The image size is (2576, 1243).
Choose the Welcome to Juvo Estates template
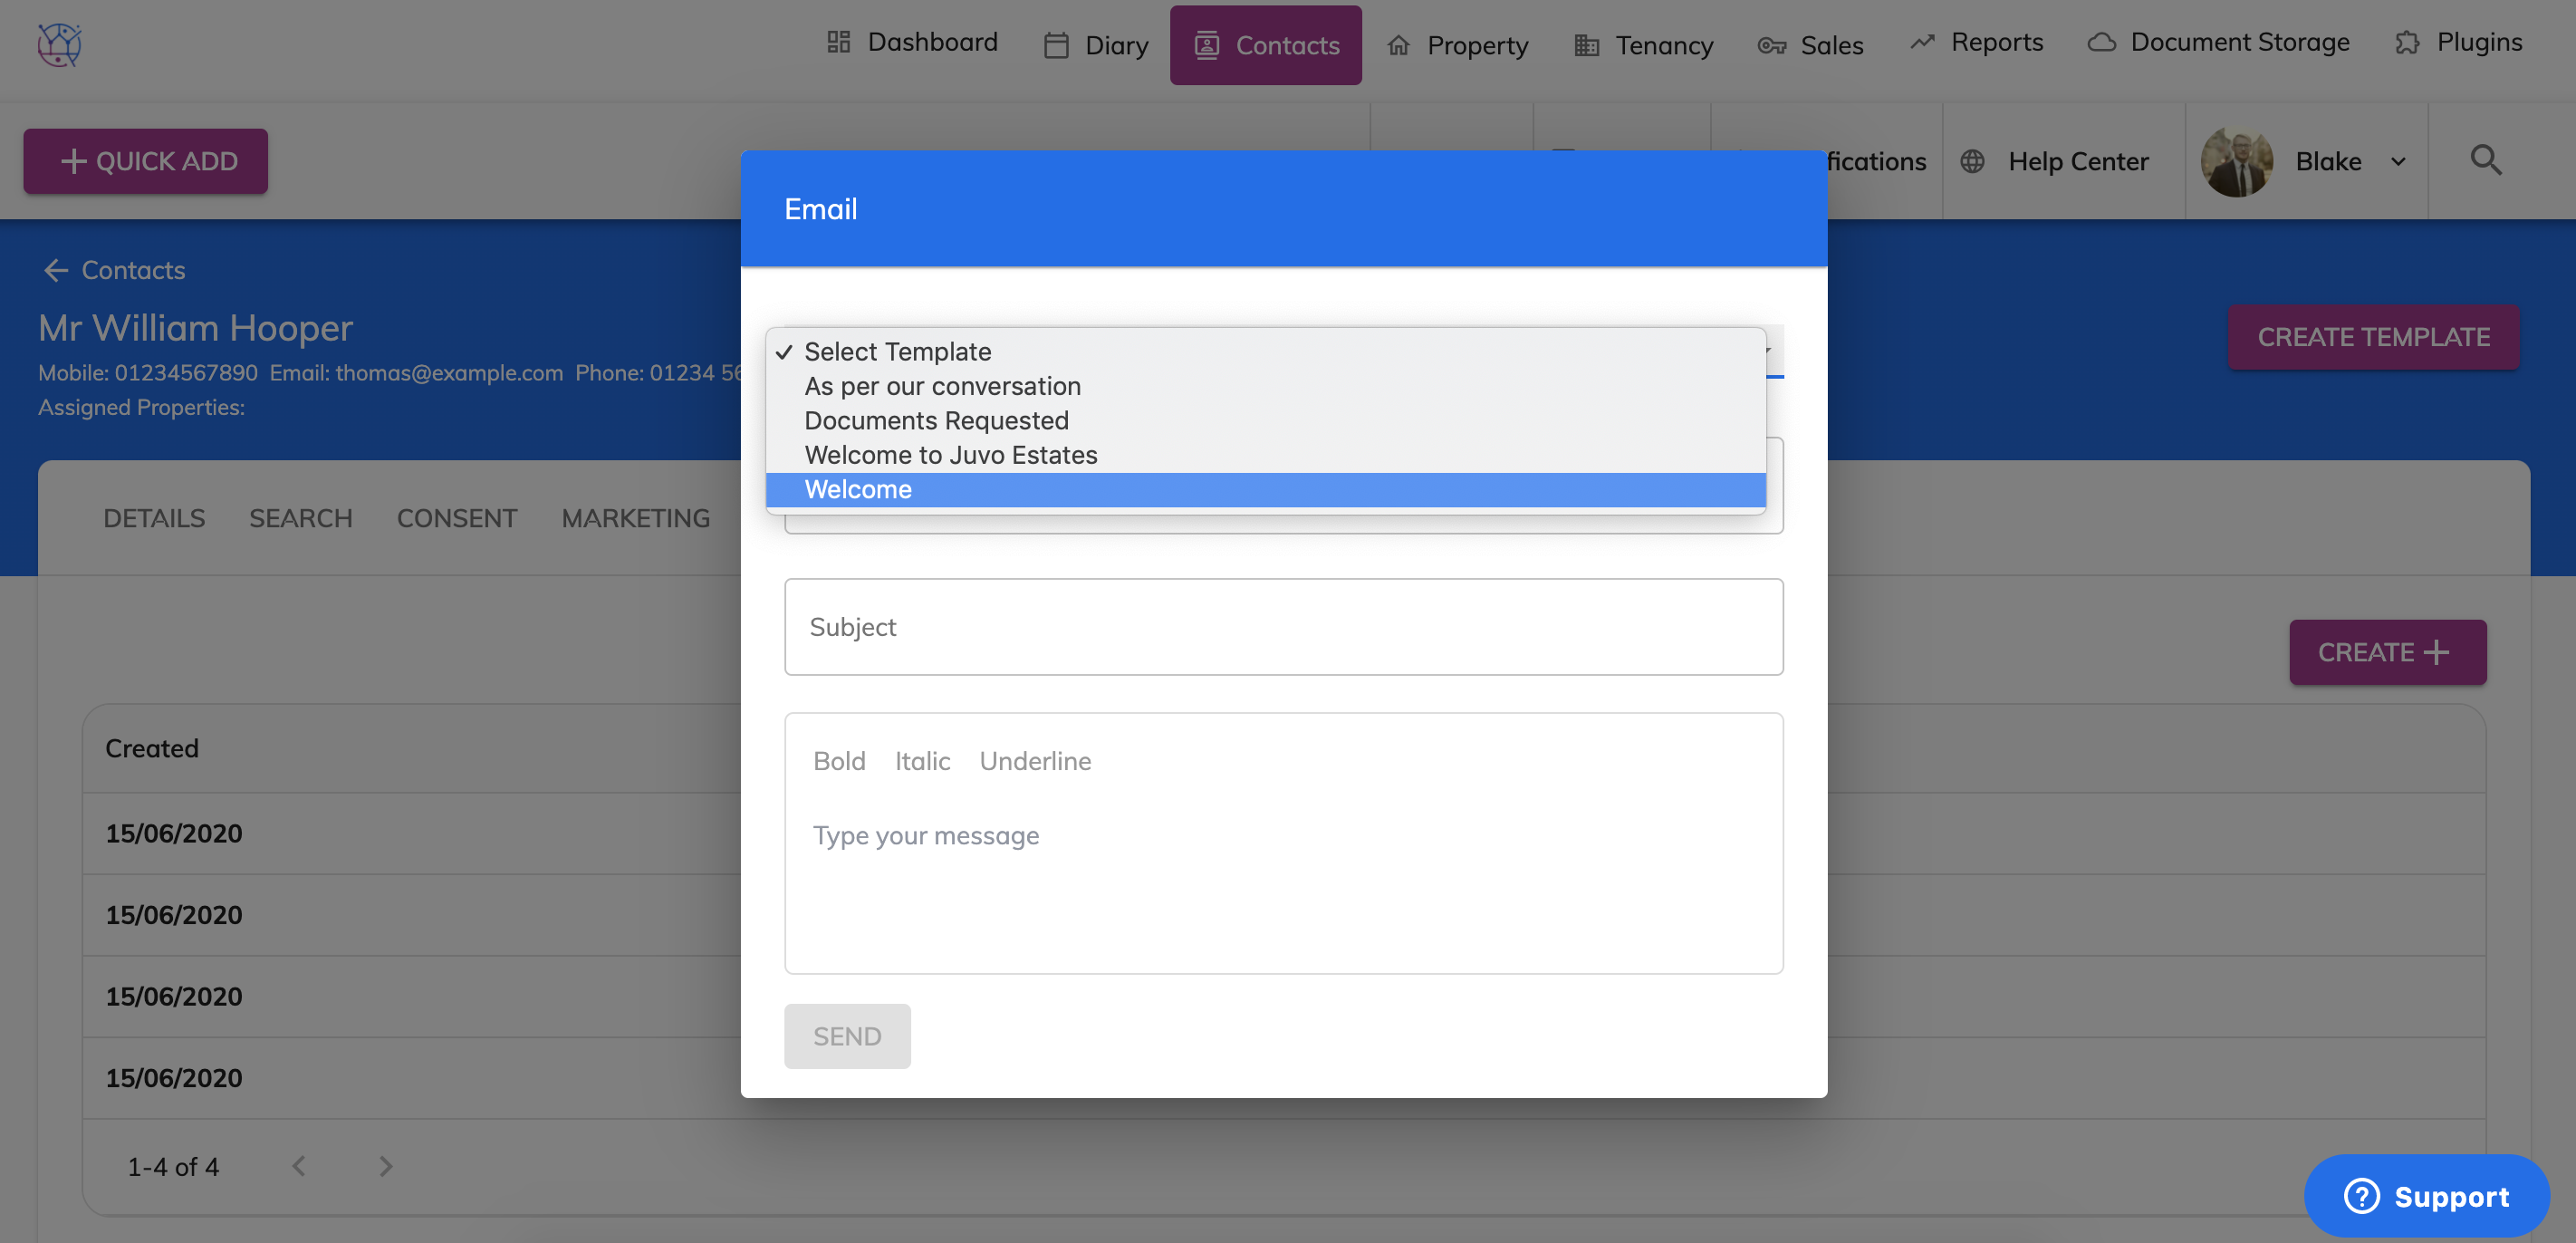[x=950, y=454]
